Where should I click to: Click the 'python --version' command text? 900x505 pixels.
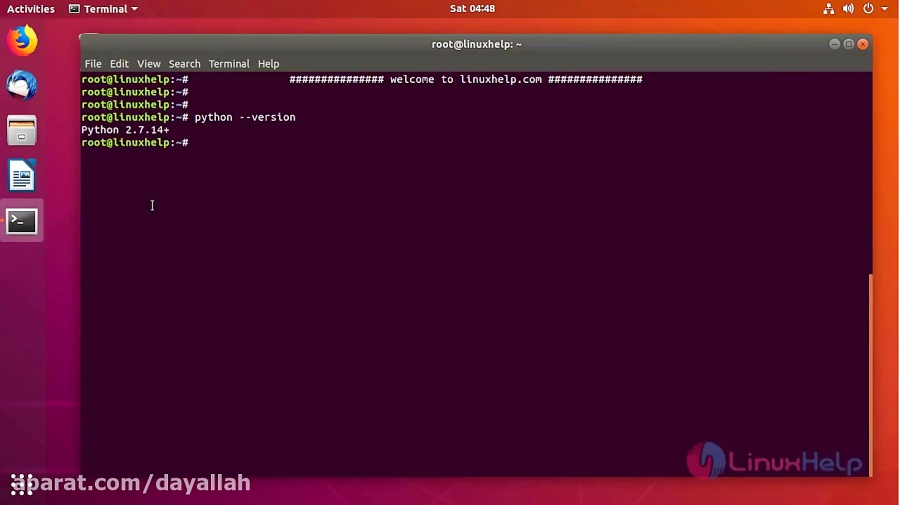coord(245,117)
